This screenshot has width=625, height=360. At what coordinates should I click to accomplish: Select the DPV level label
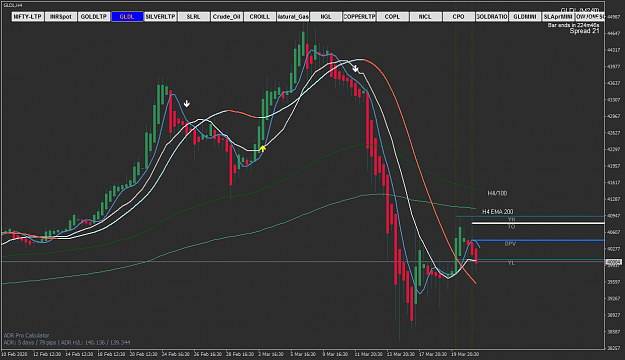click(510, 243)
